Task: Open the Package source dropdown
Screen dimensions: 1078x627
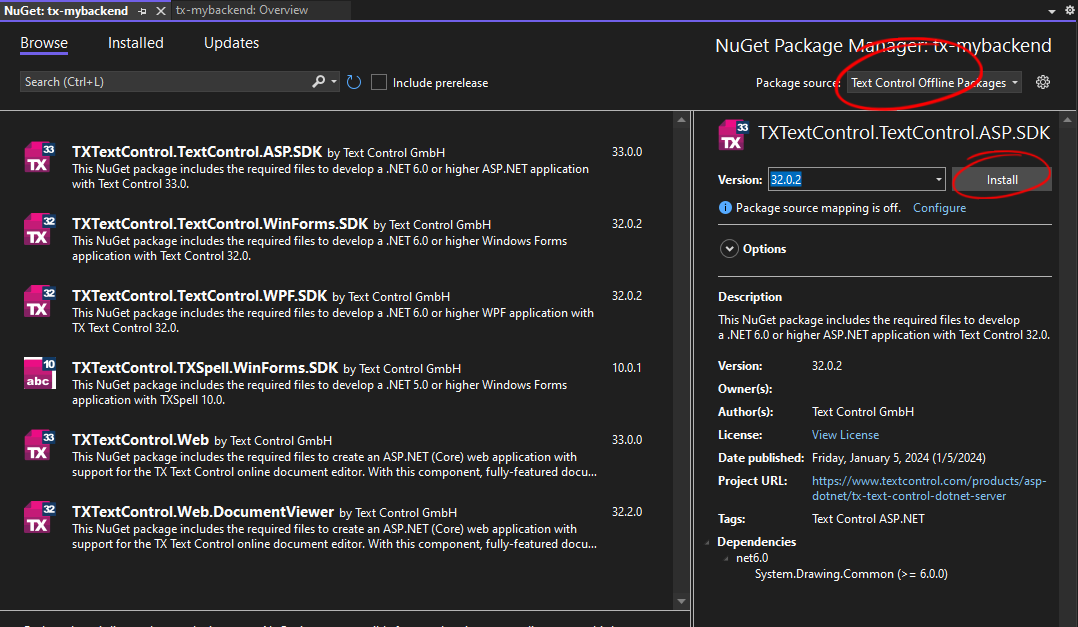Action: 934,82
